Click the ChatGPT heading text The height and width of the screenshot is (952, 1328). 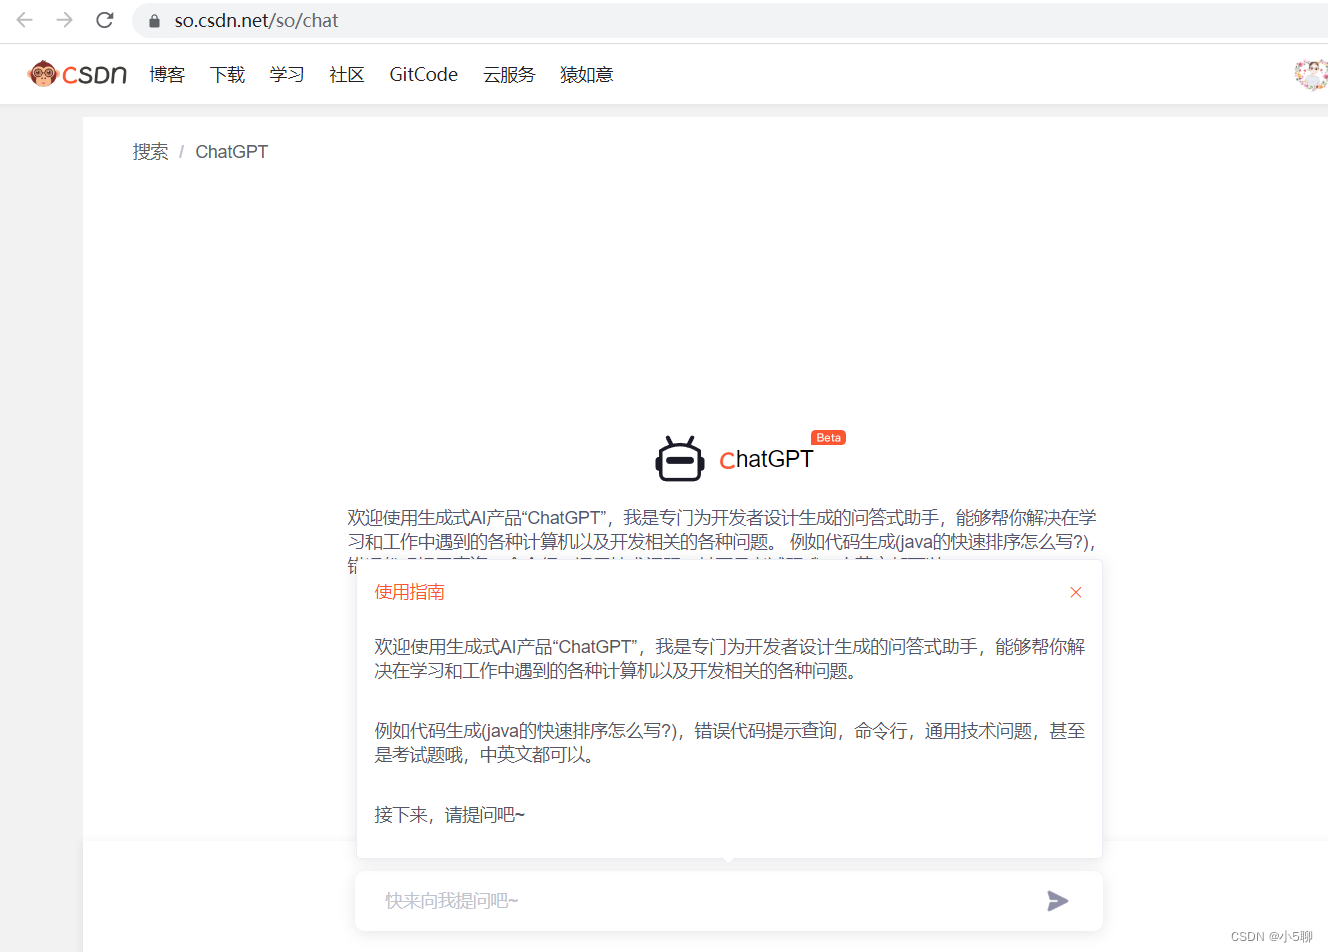[766, 459]
